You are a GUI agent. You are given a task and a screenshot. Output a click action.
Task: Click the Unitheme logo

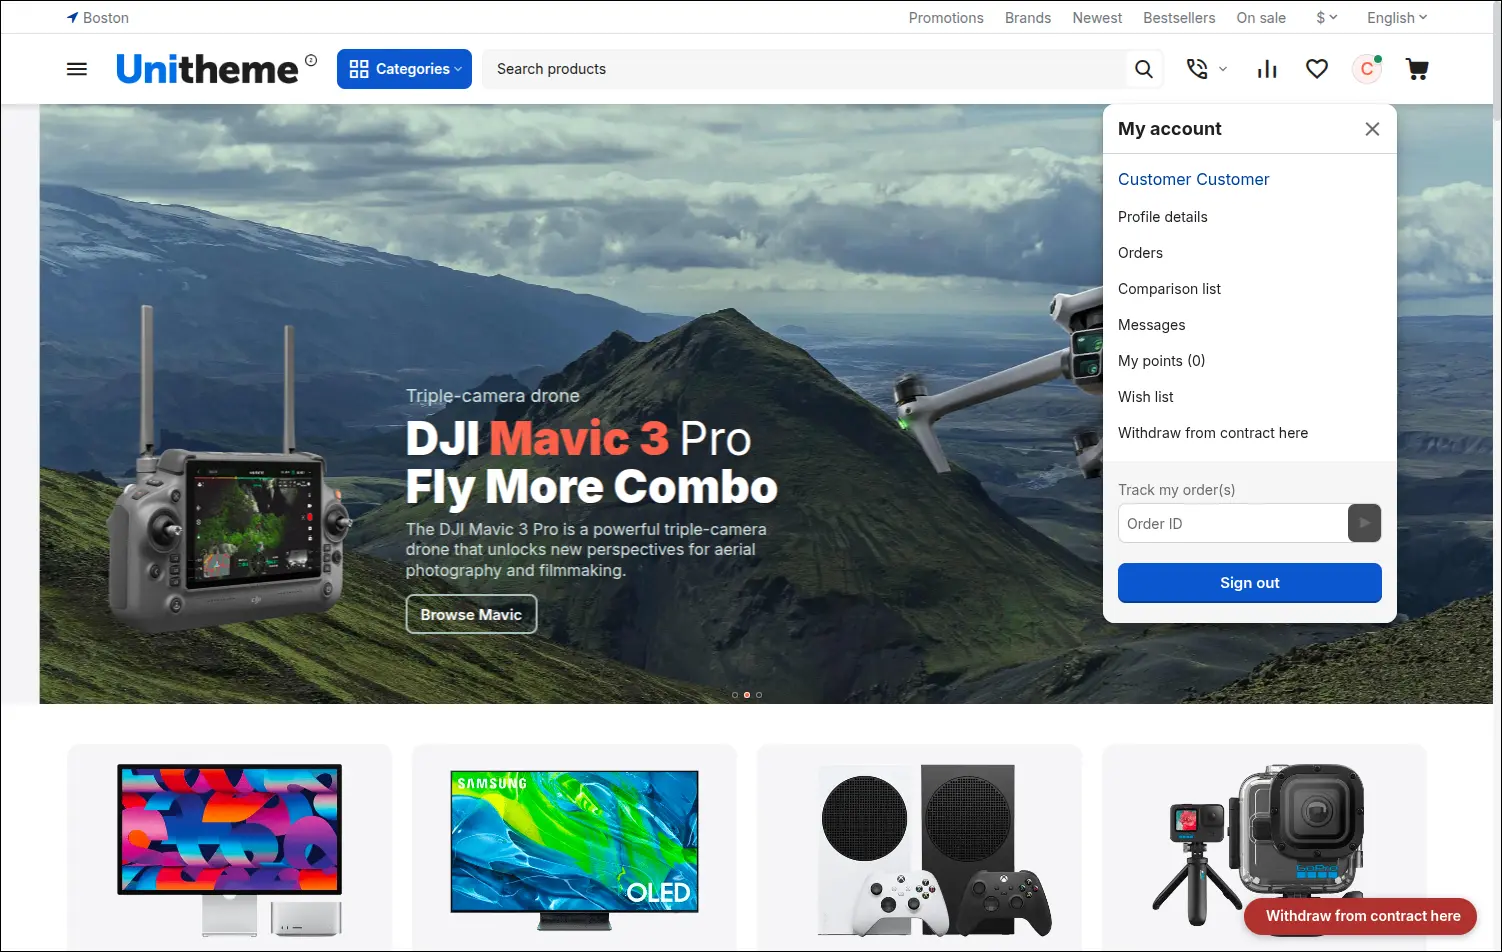207,69
